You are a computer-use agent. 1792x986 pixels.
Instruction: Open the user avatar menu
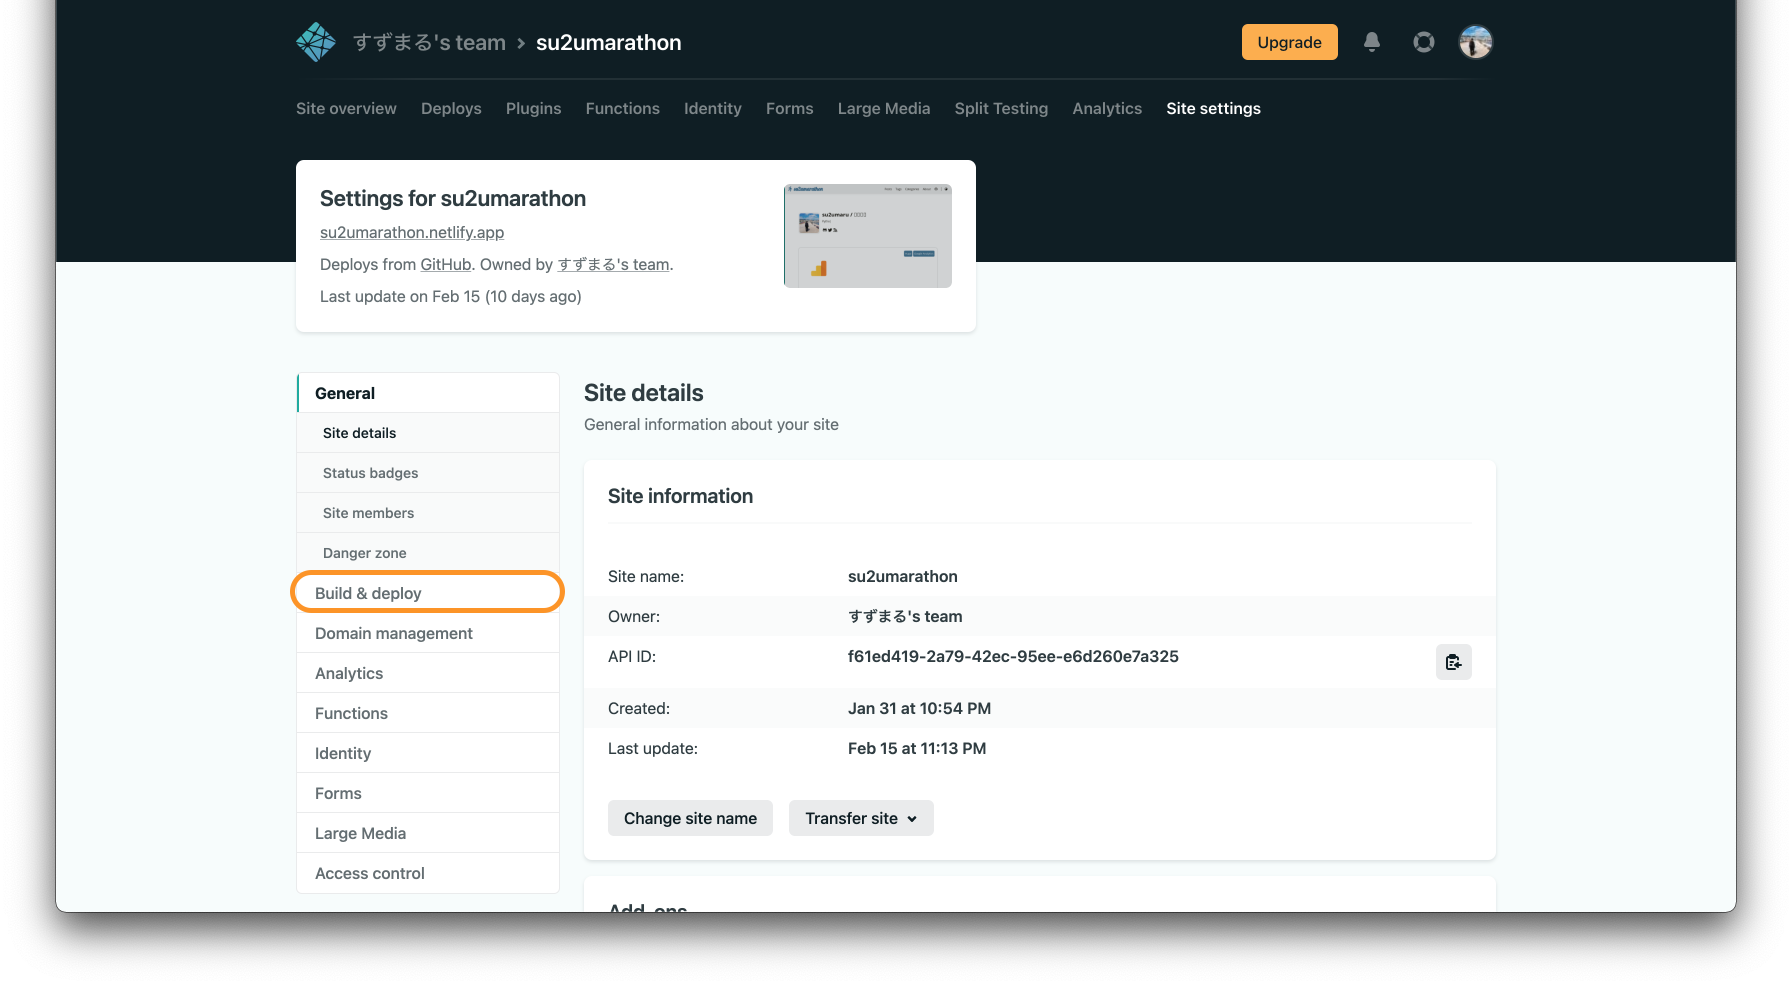coord(1475,42)
